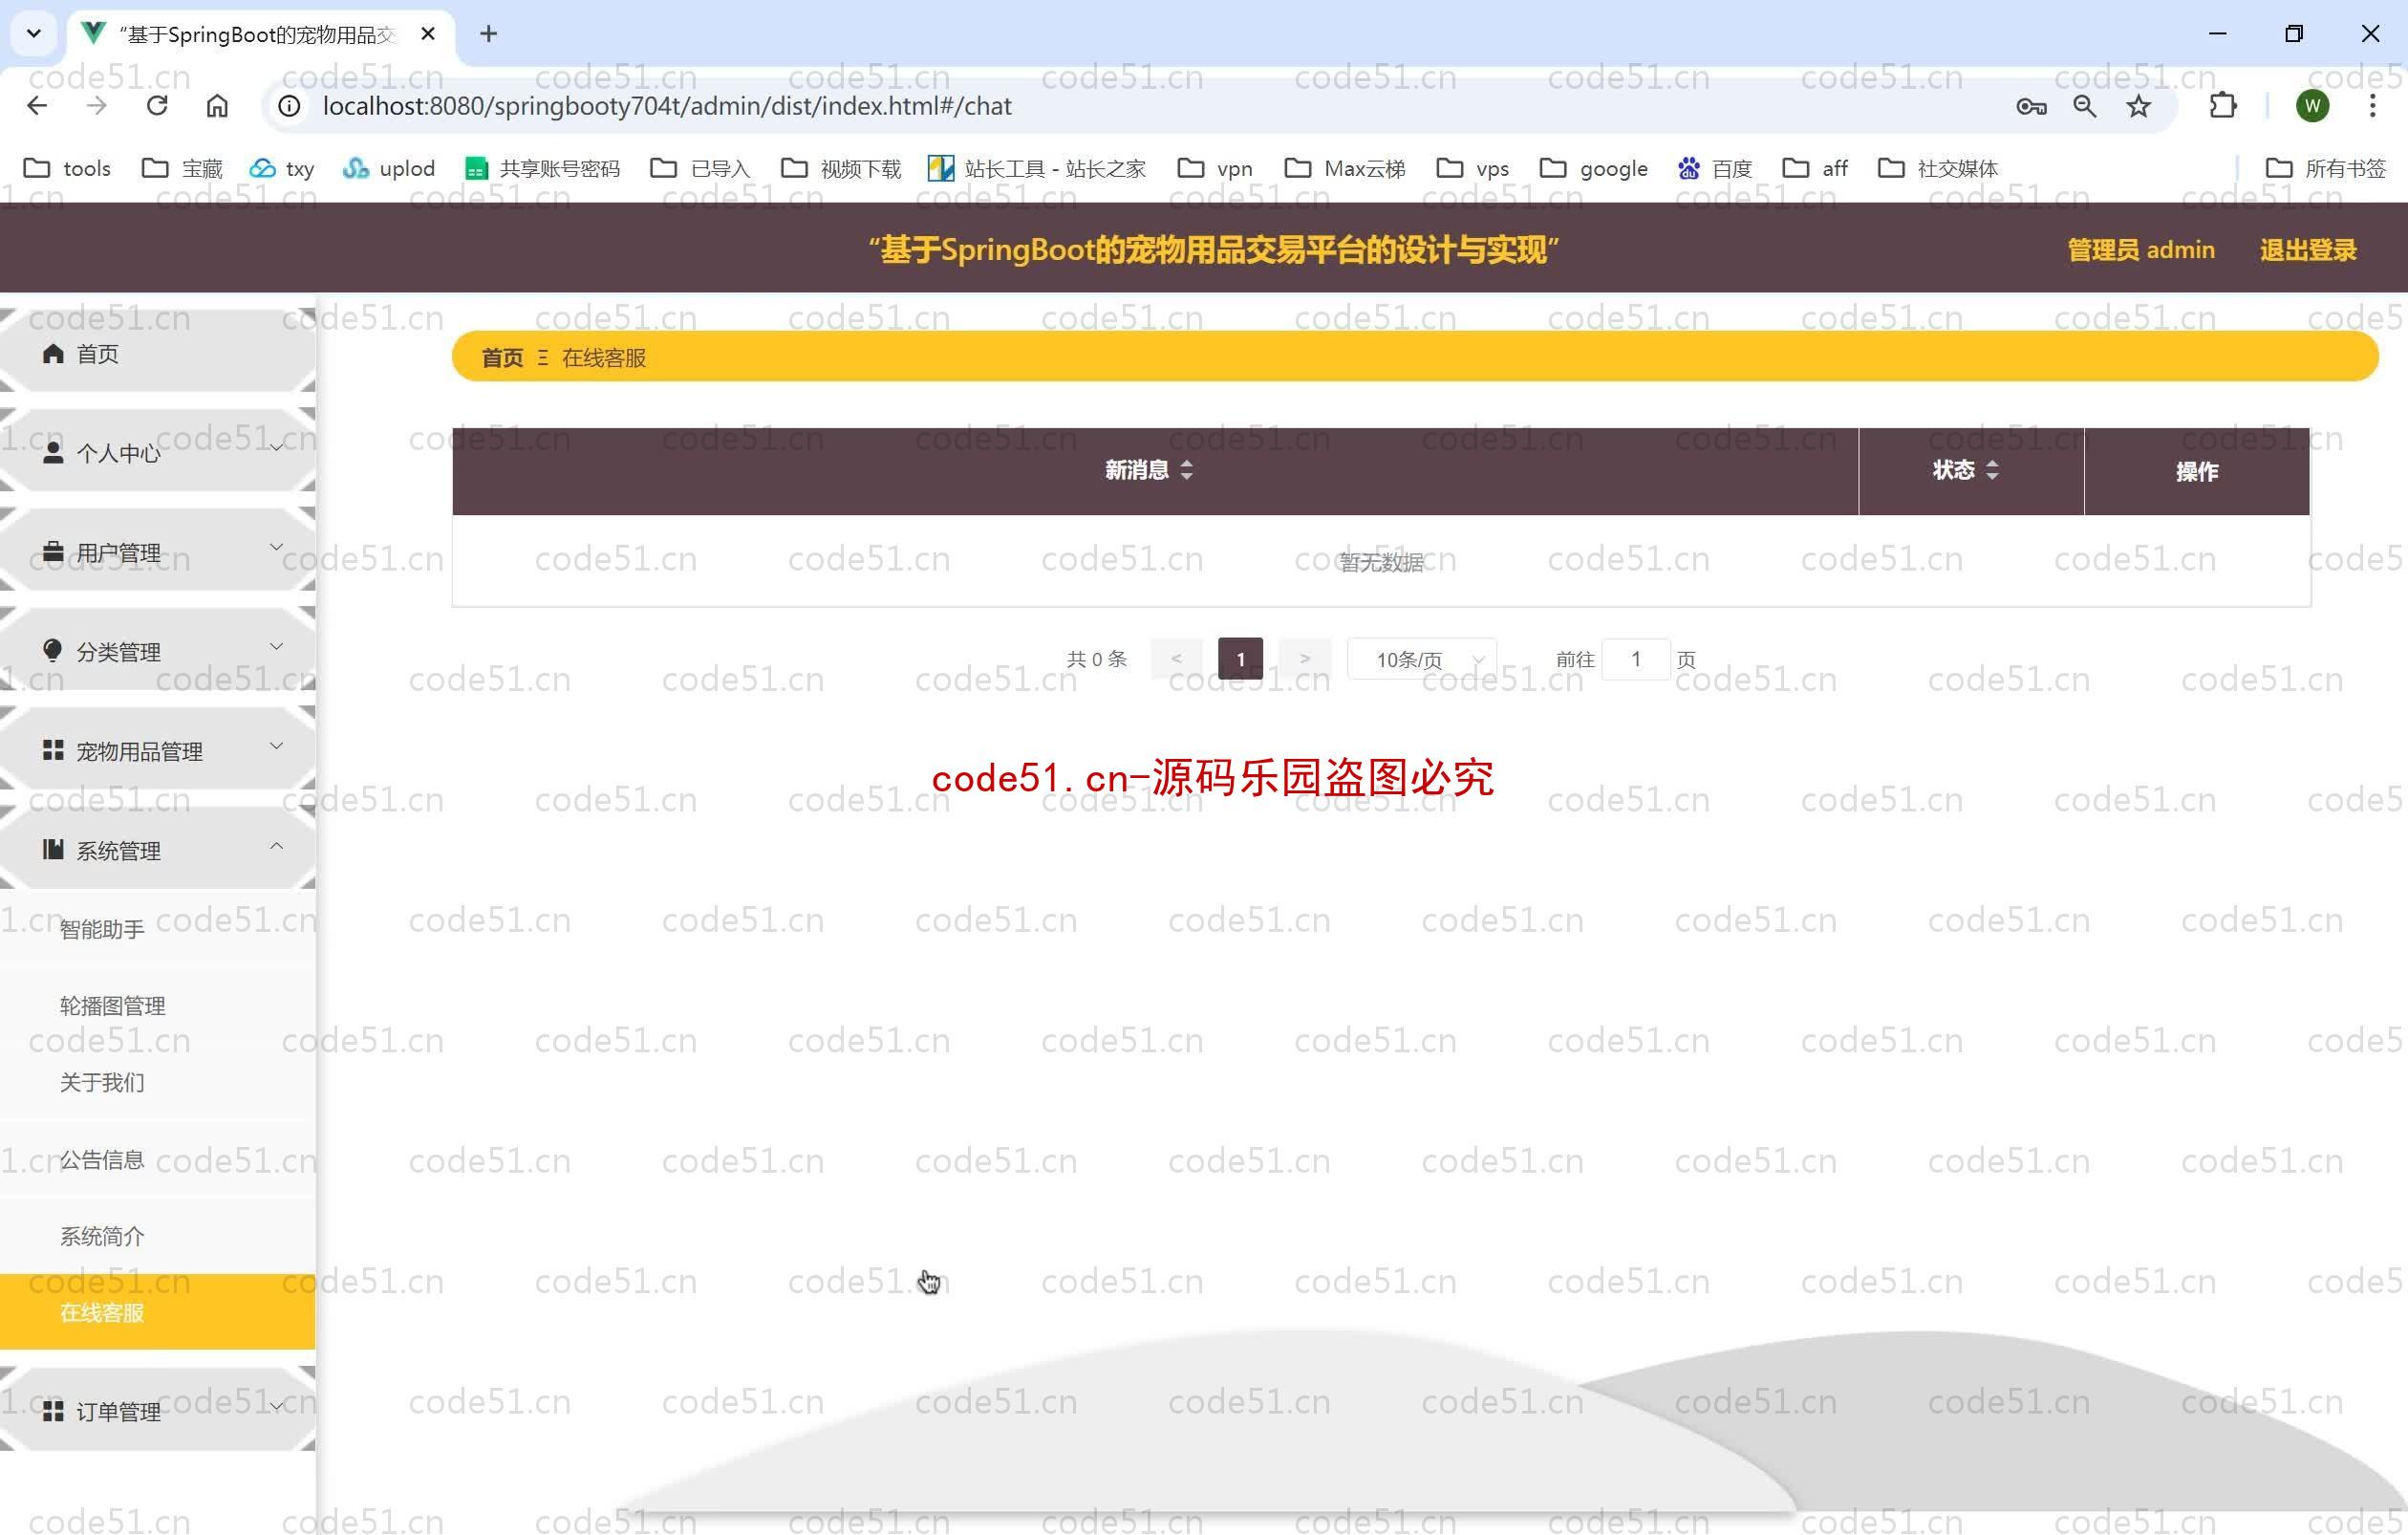This screenshot has width=2408, height=1535.
Task: Click the 暂无数据 empty table text
Action: (1381, 562)
